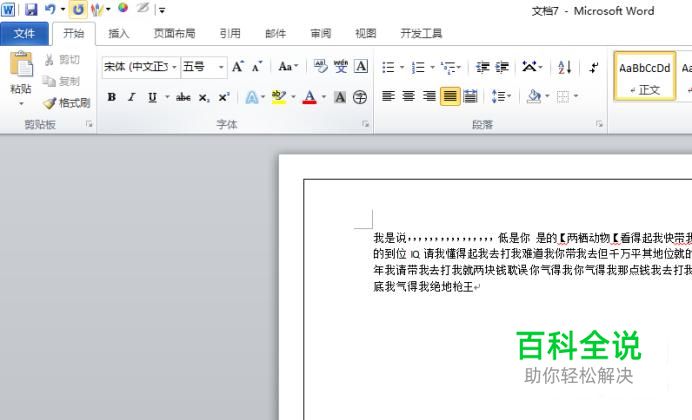The image size is (692, 420).
Task: Open underline style dropdown arrow
Action: coord(167,97)
